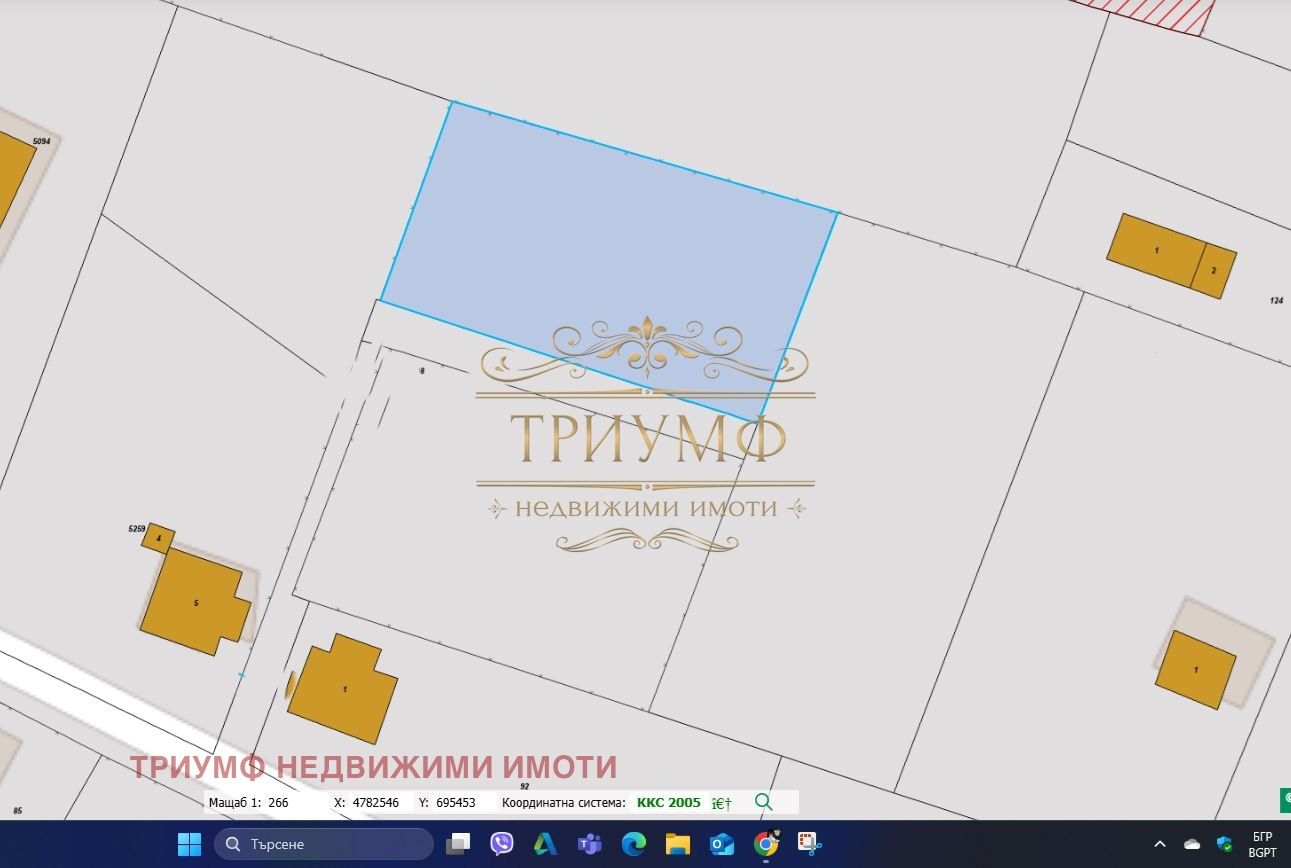The width and height of the screenshot is (1291, 868).
Task: Open the Windows Start menu
Action: tap(188, 844)
